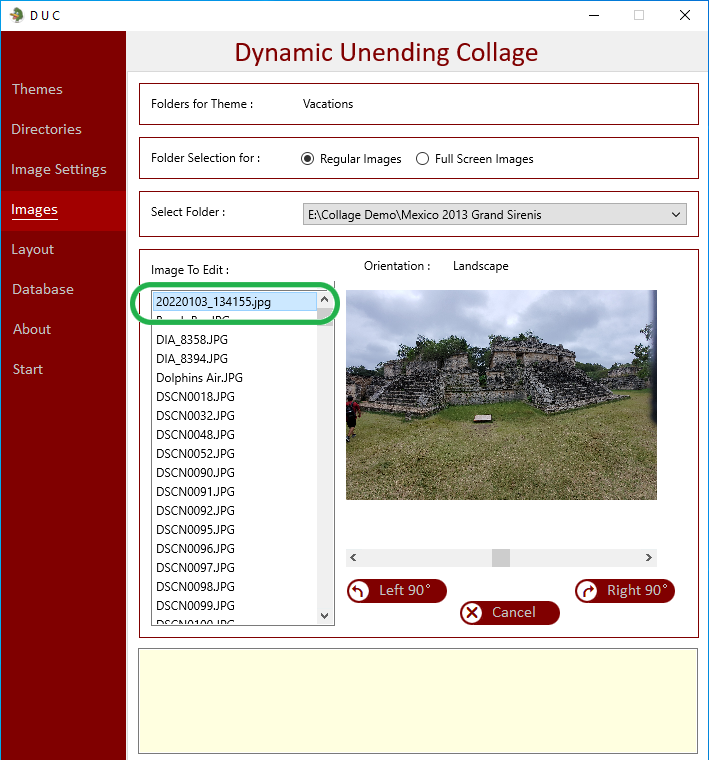Image resolution: width=714 pixels, height=760 pixels.
Task: Click the pale yellow message box
Action: click(x=418, y=701)
